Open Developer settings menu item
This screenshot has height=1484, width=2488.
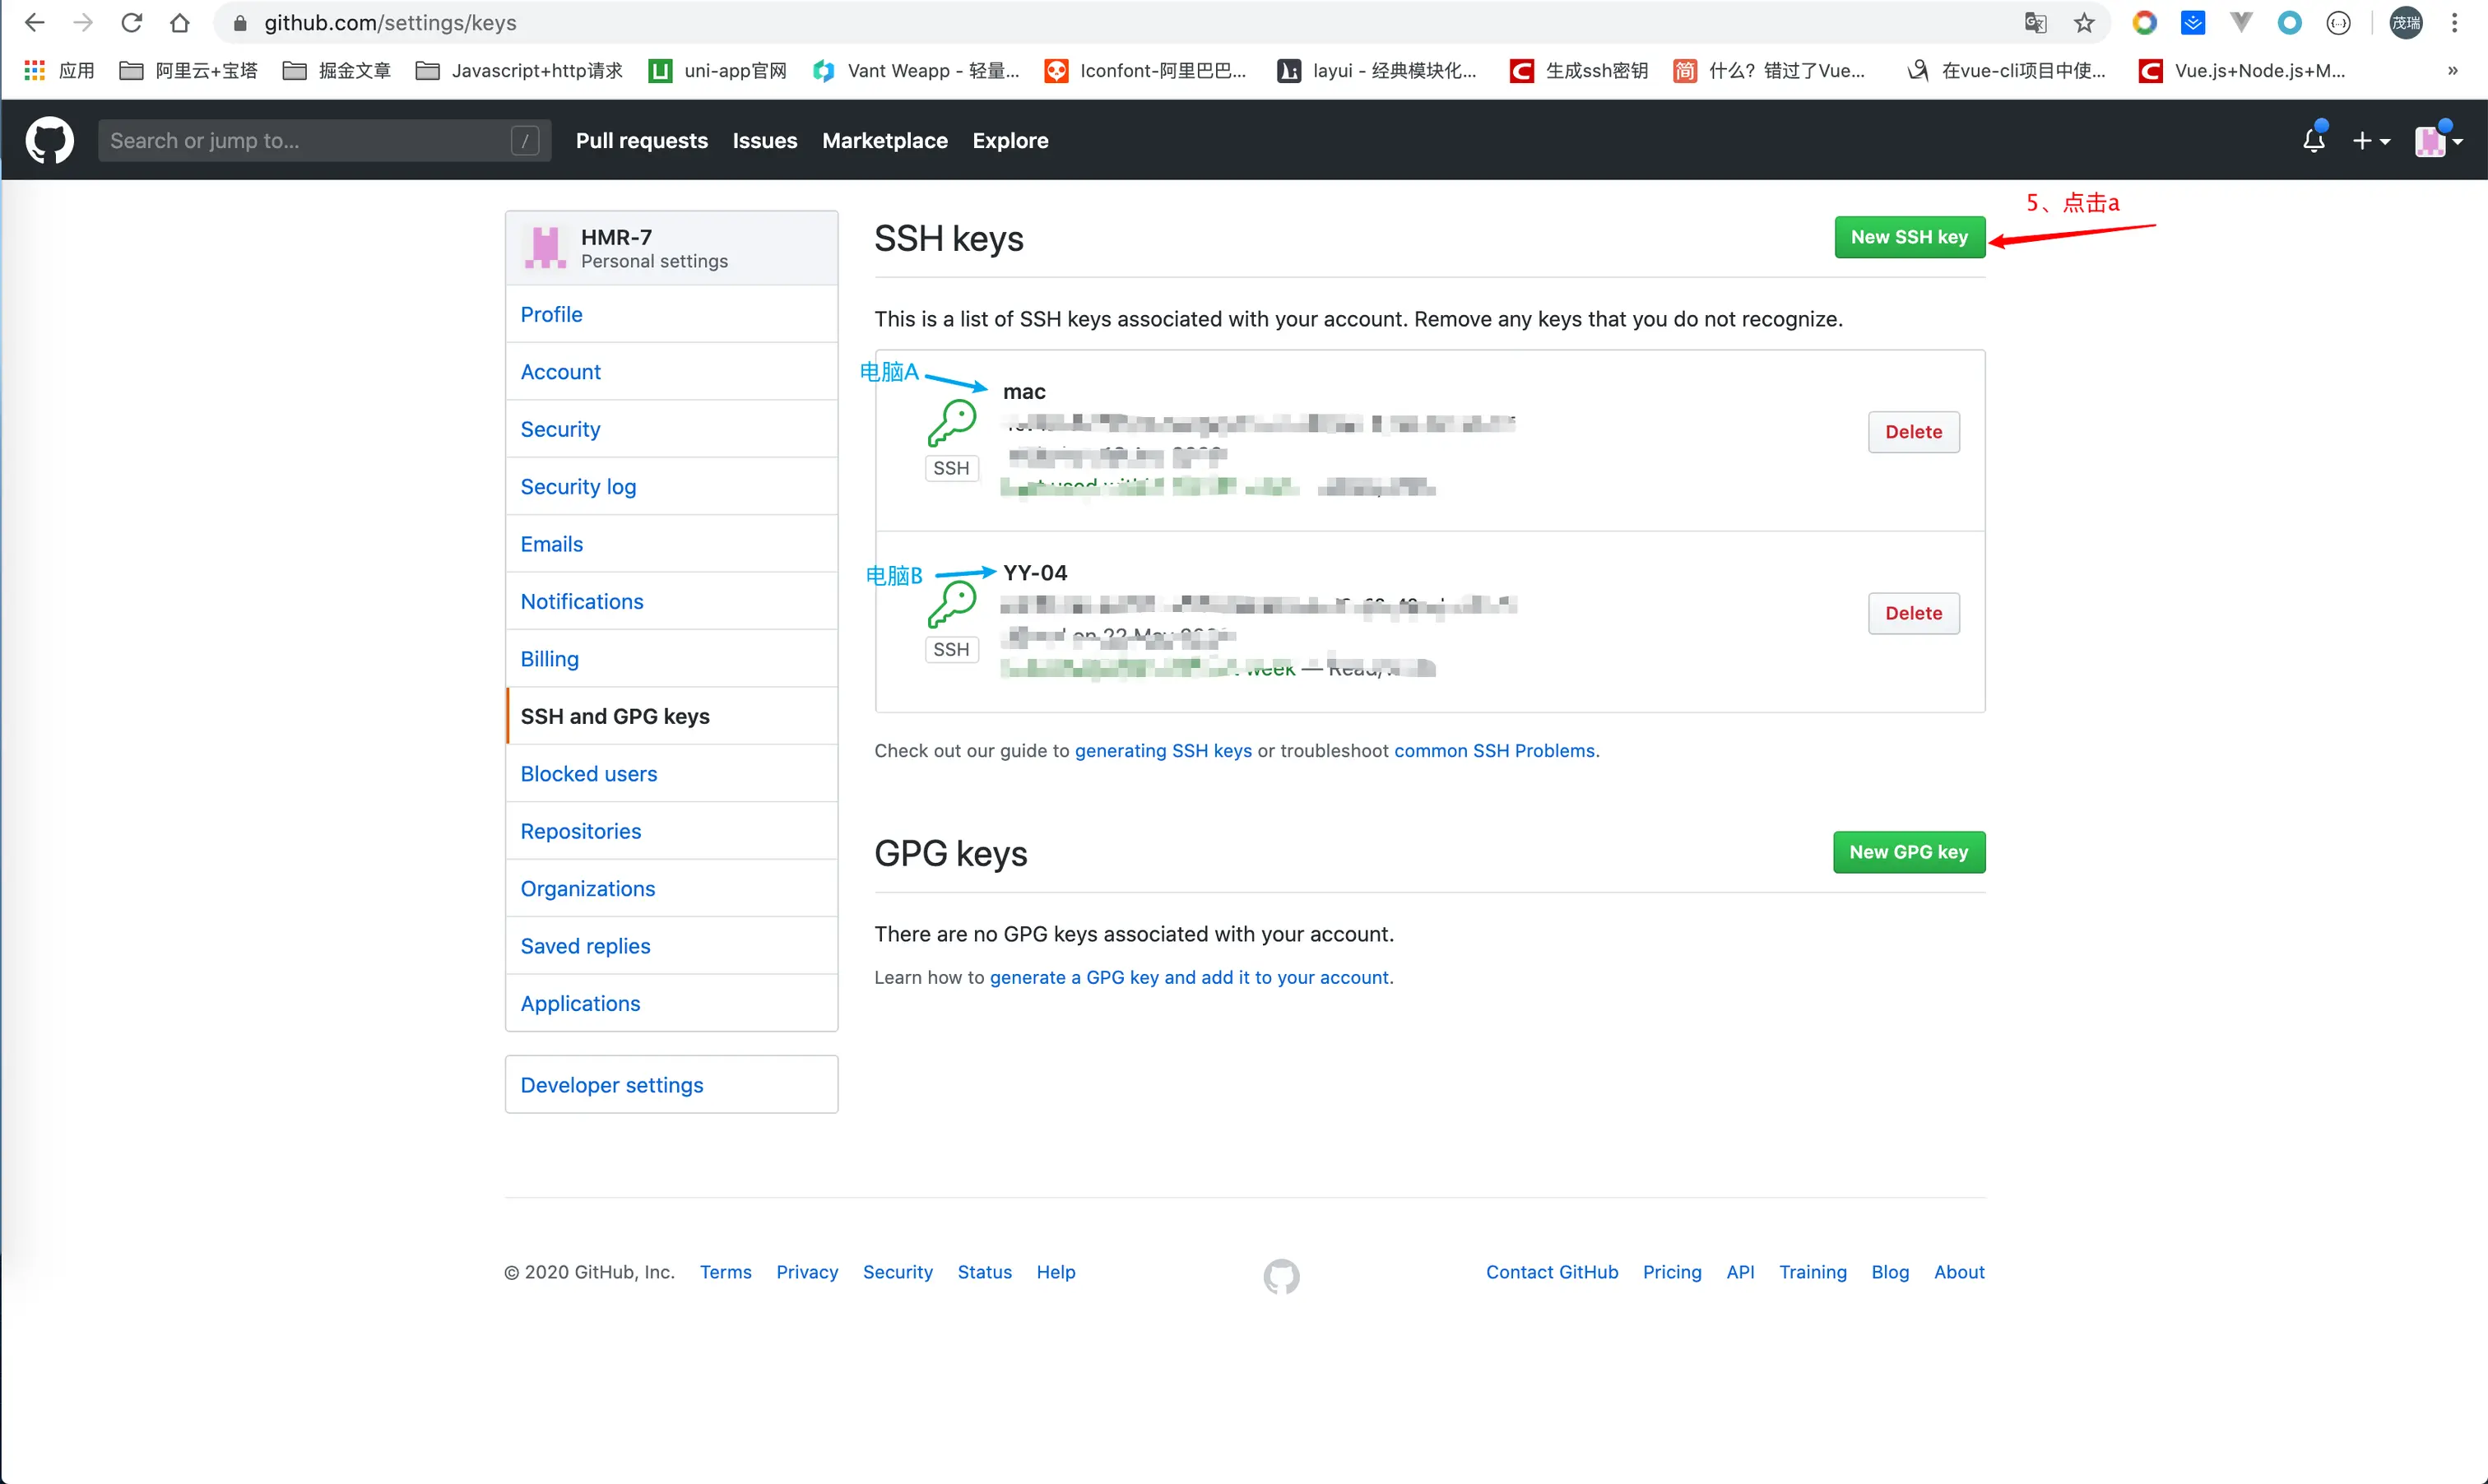coord(611,1085)
